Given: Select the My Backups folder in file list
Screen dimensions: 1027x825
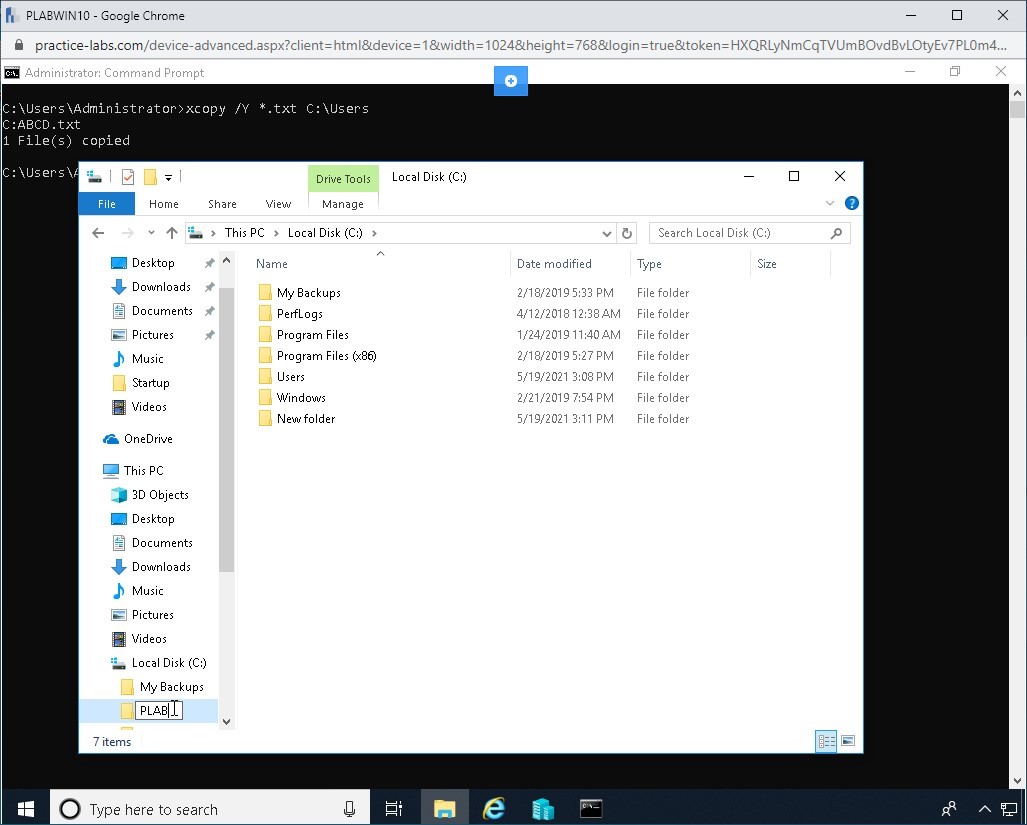Looking at the screenshot, I should tap(308, 293).
